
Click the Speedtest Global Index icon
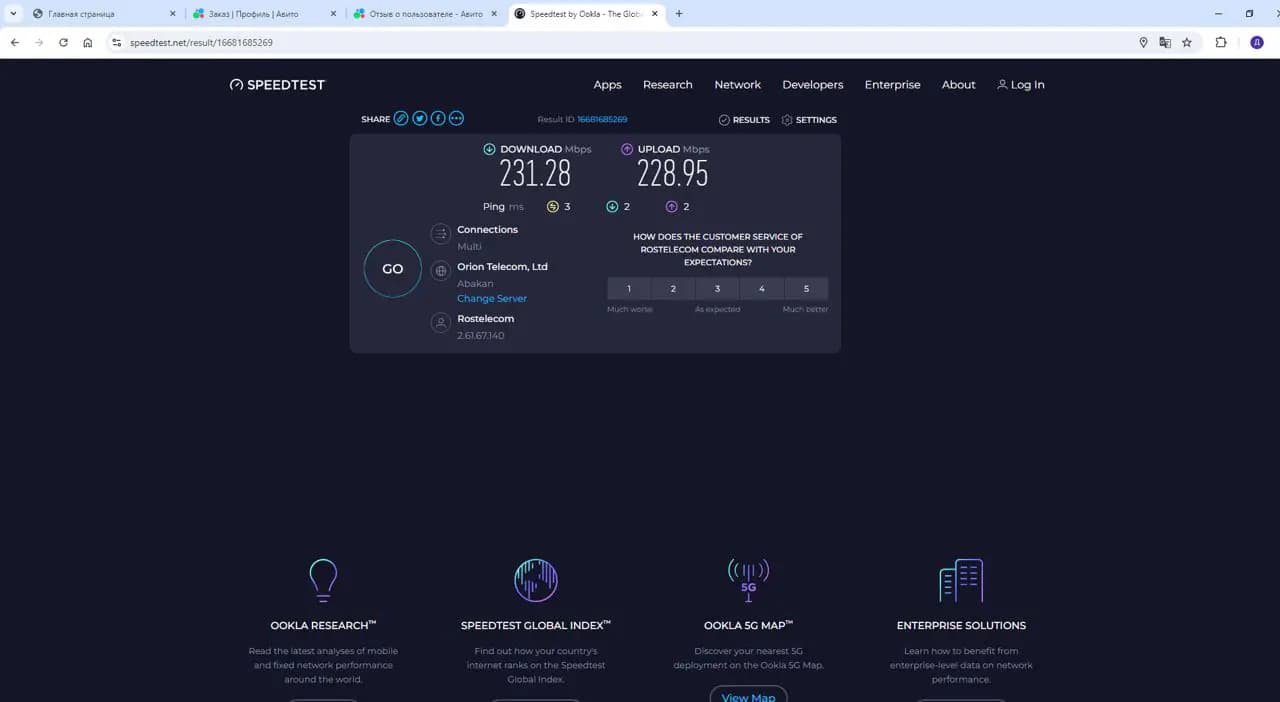pyautogui.click(x=536, y=580)
